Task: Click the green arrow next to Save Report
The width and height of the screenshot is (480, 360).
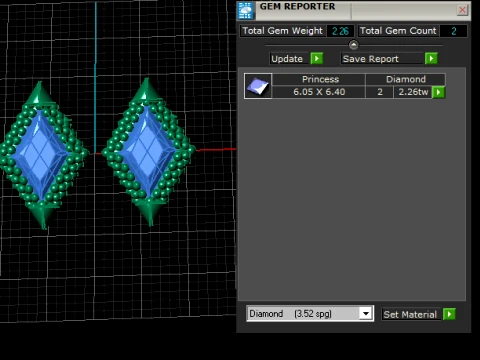Action: point(431,59)
